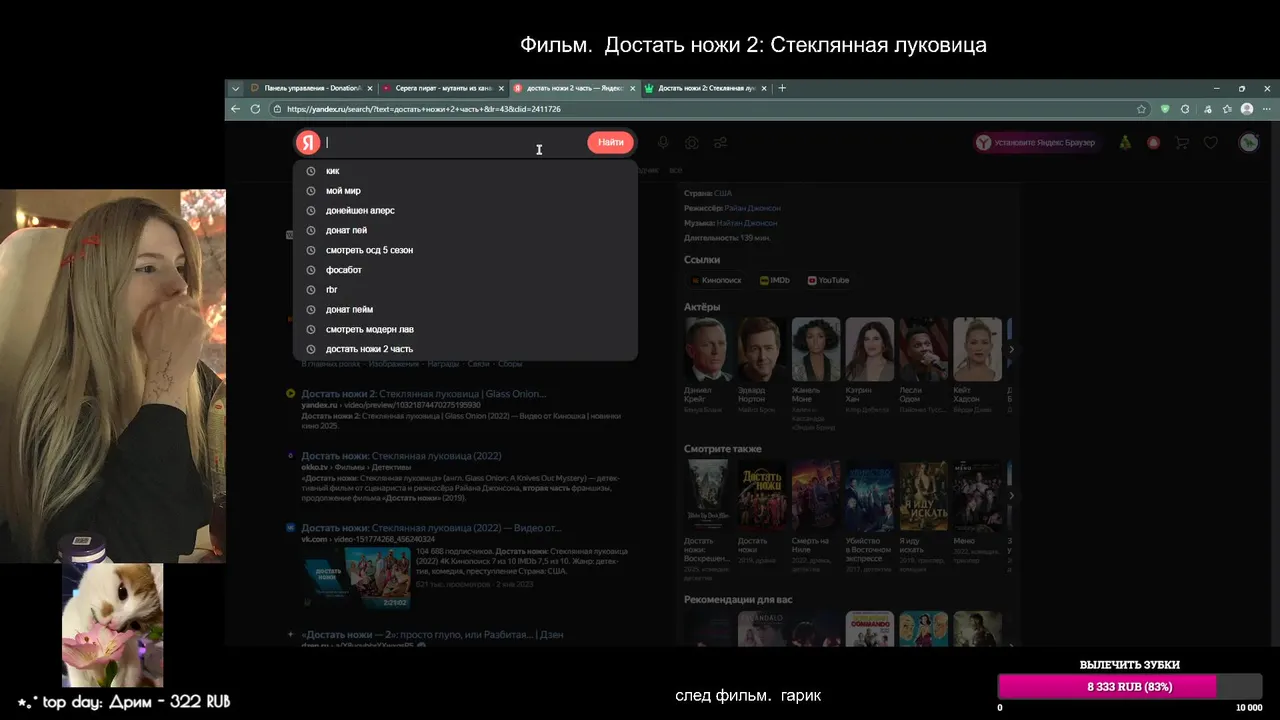Viewport: 1280px width, 720px height.
Task: Open the browser profile avatar
Action: [1247, 109]
